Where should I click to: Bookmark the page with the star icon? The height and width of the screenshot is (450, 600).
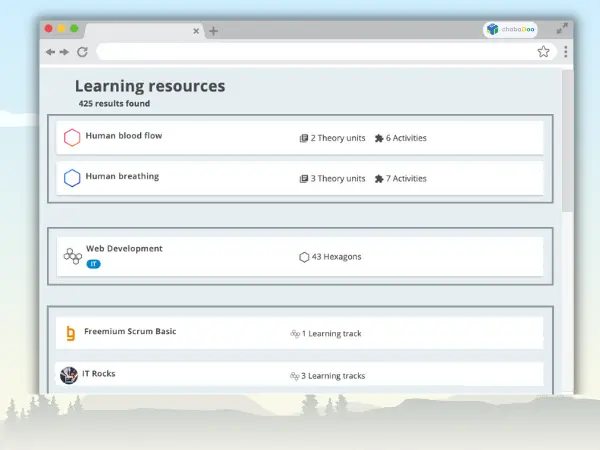point(543,51)
